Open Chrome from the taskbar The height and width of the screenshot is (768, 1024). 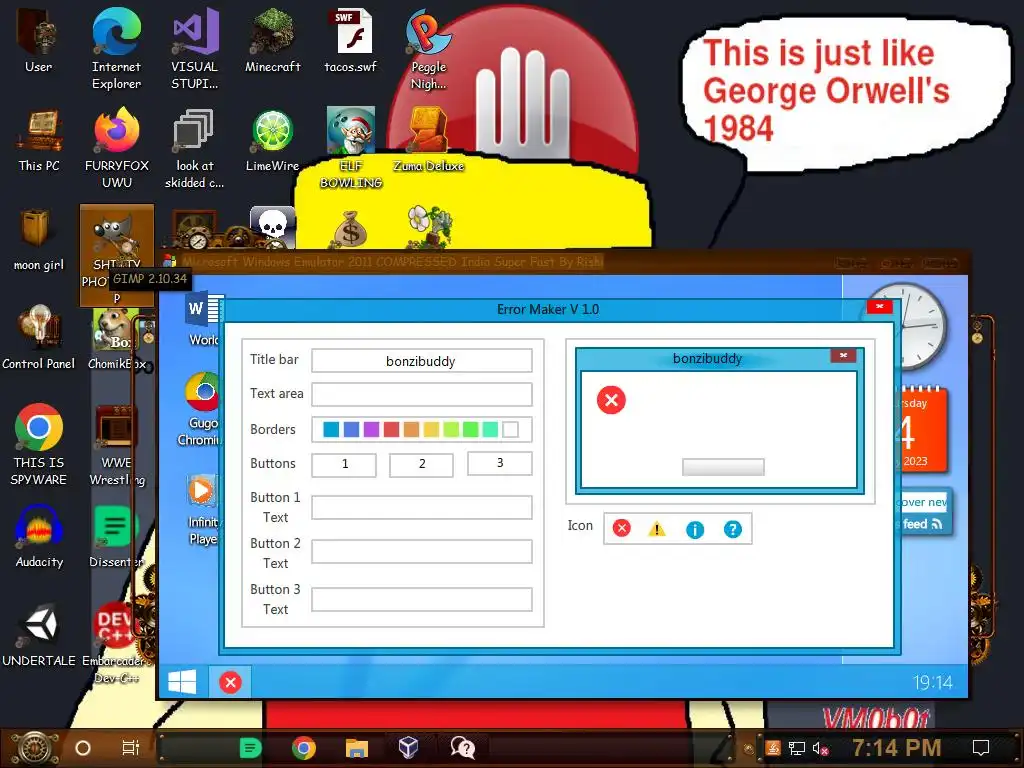pyautogui.click(x=304, y=748)
